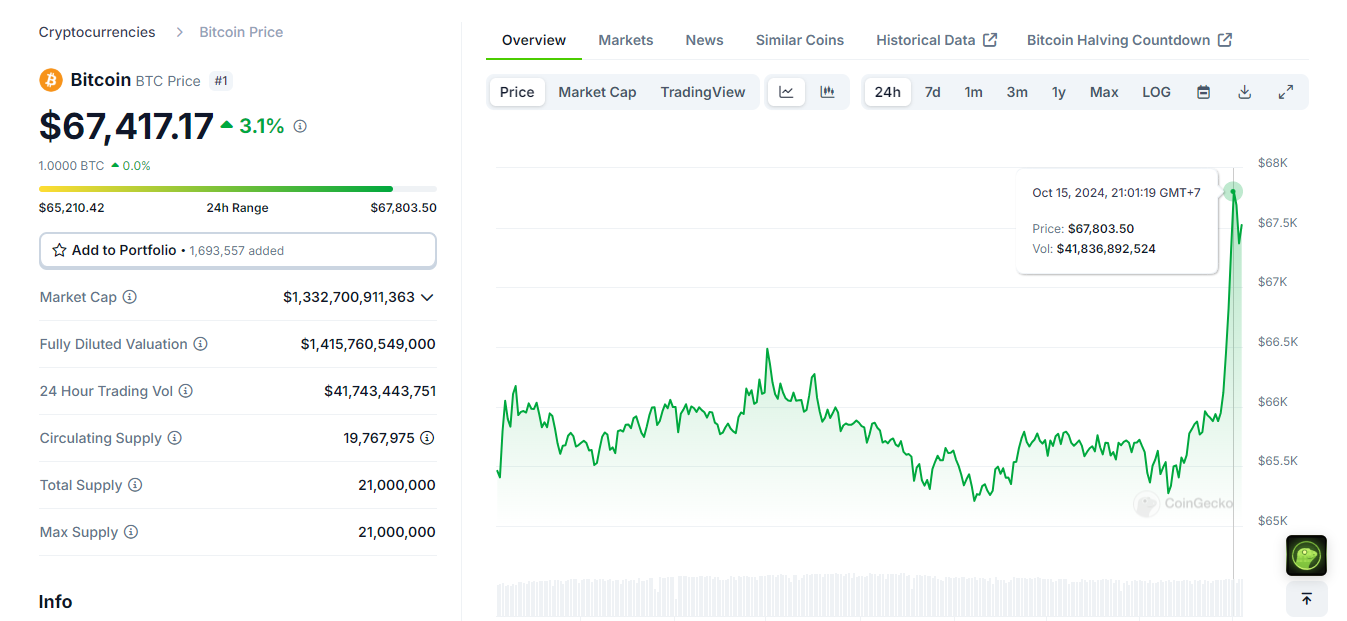Select the TradingView chart toggle
The width and height of the screenshot is (1347, 621).
click(703, 92)
